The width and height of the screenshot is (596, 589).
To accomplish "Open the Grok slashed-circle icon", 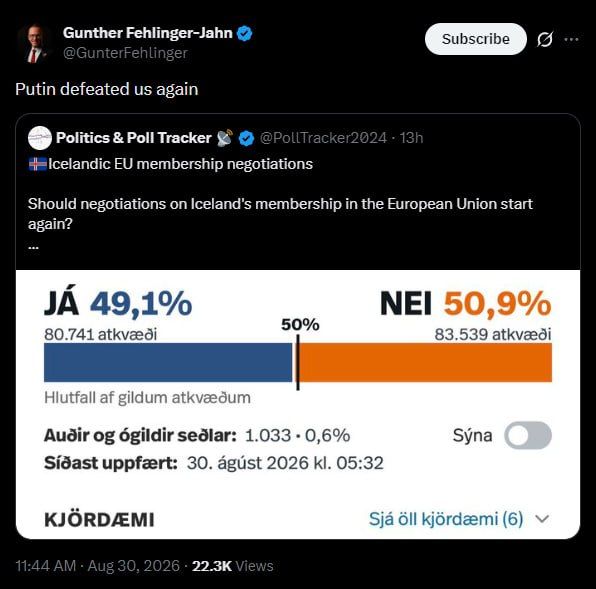I will click(545, 39).
